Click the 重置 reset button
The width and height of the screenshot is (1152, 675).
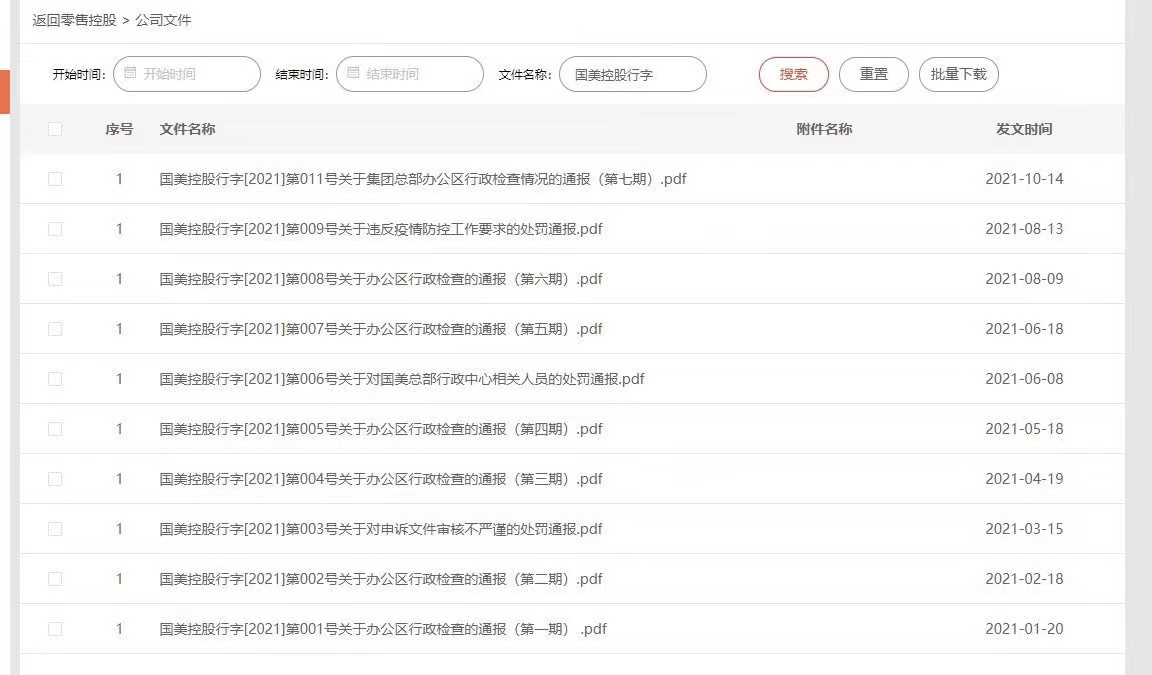(873, 74)
